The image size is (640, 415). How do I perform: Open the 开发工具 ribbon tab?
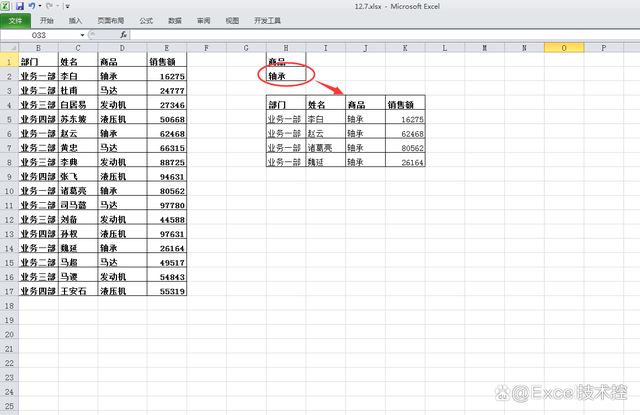268,20
